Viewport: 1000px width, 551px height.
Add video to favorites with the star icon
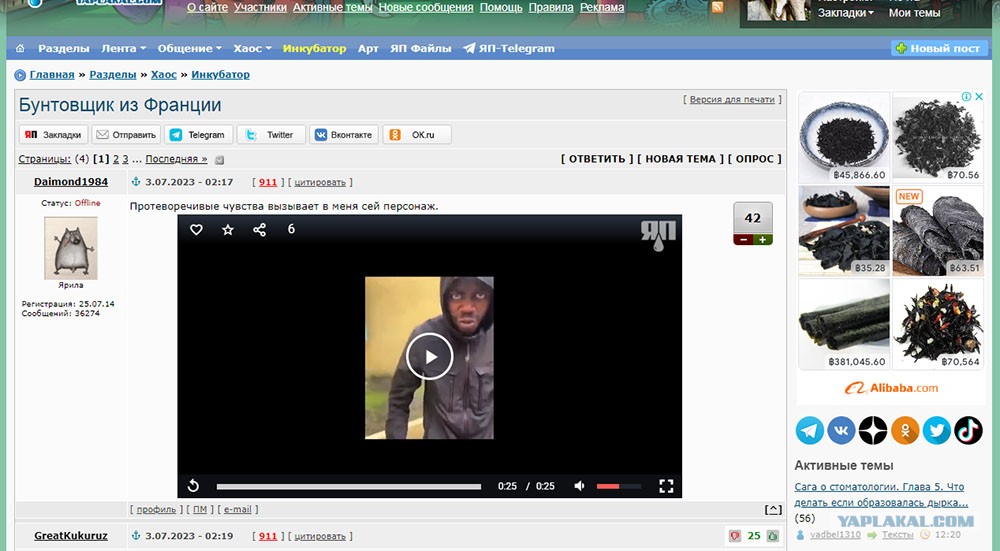point(228,230)
